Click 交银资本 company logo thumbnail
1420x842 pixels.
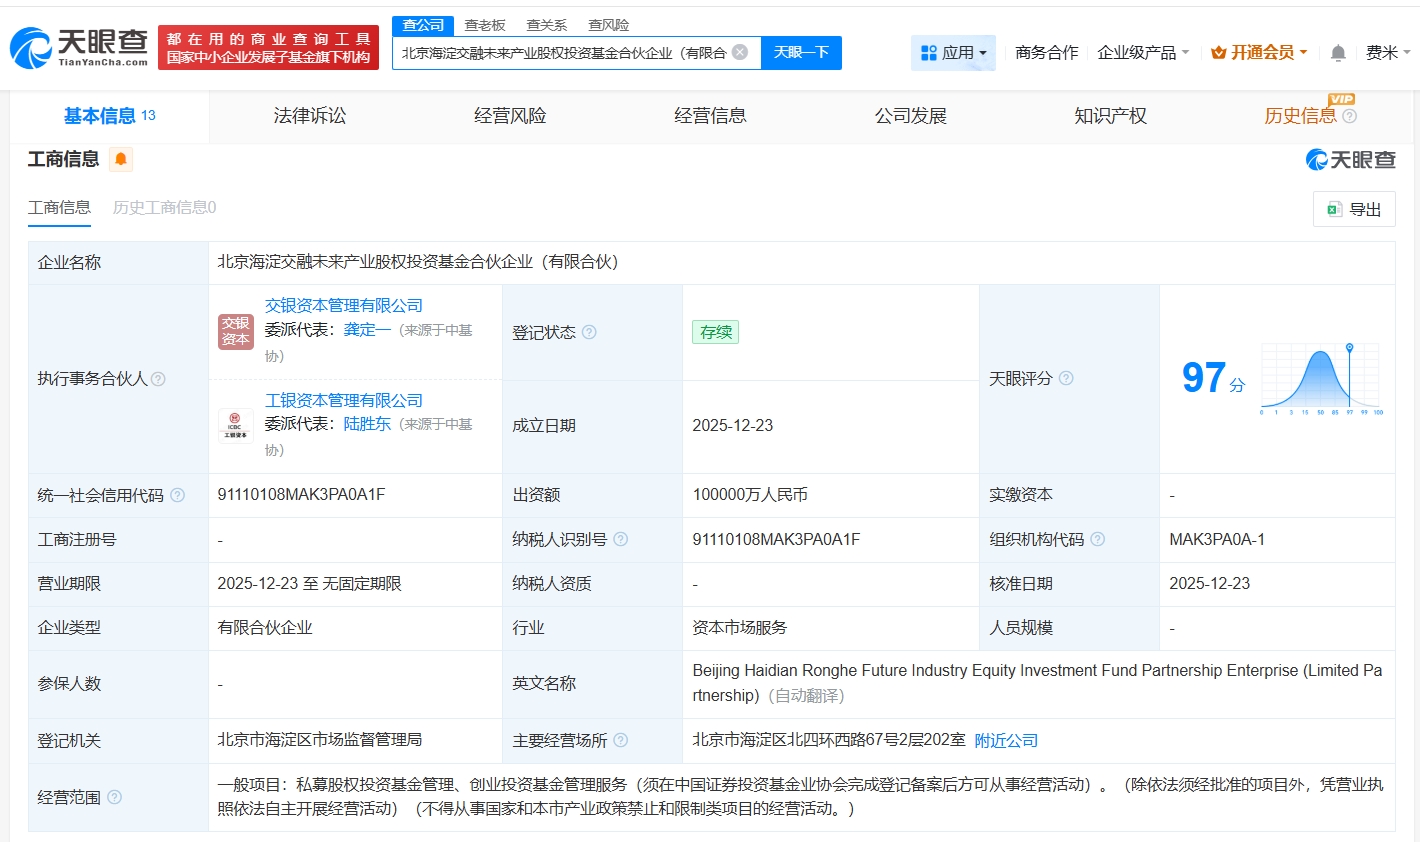(235, 331)
